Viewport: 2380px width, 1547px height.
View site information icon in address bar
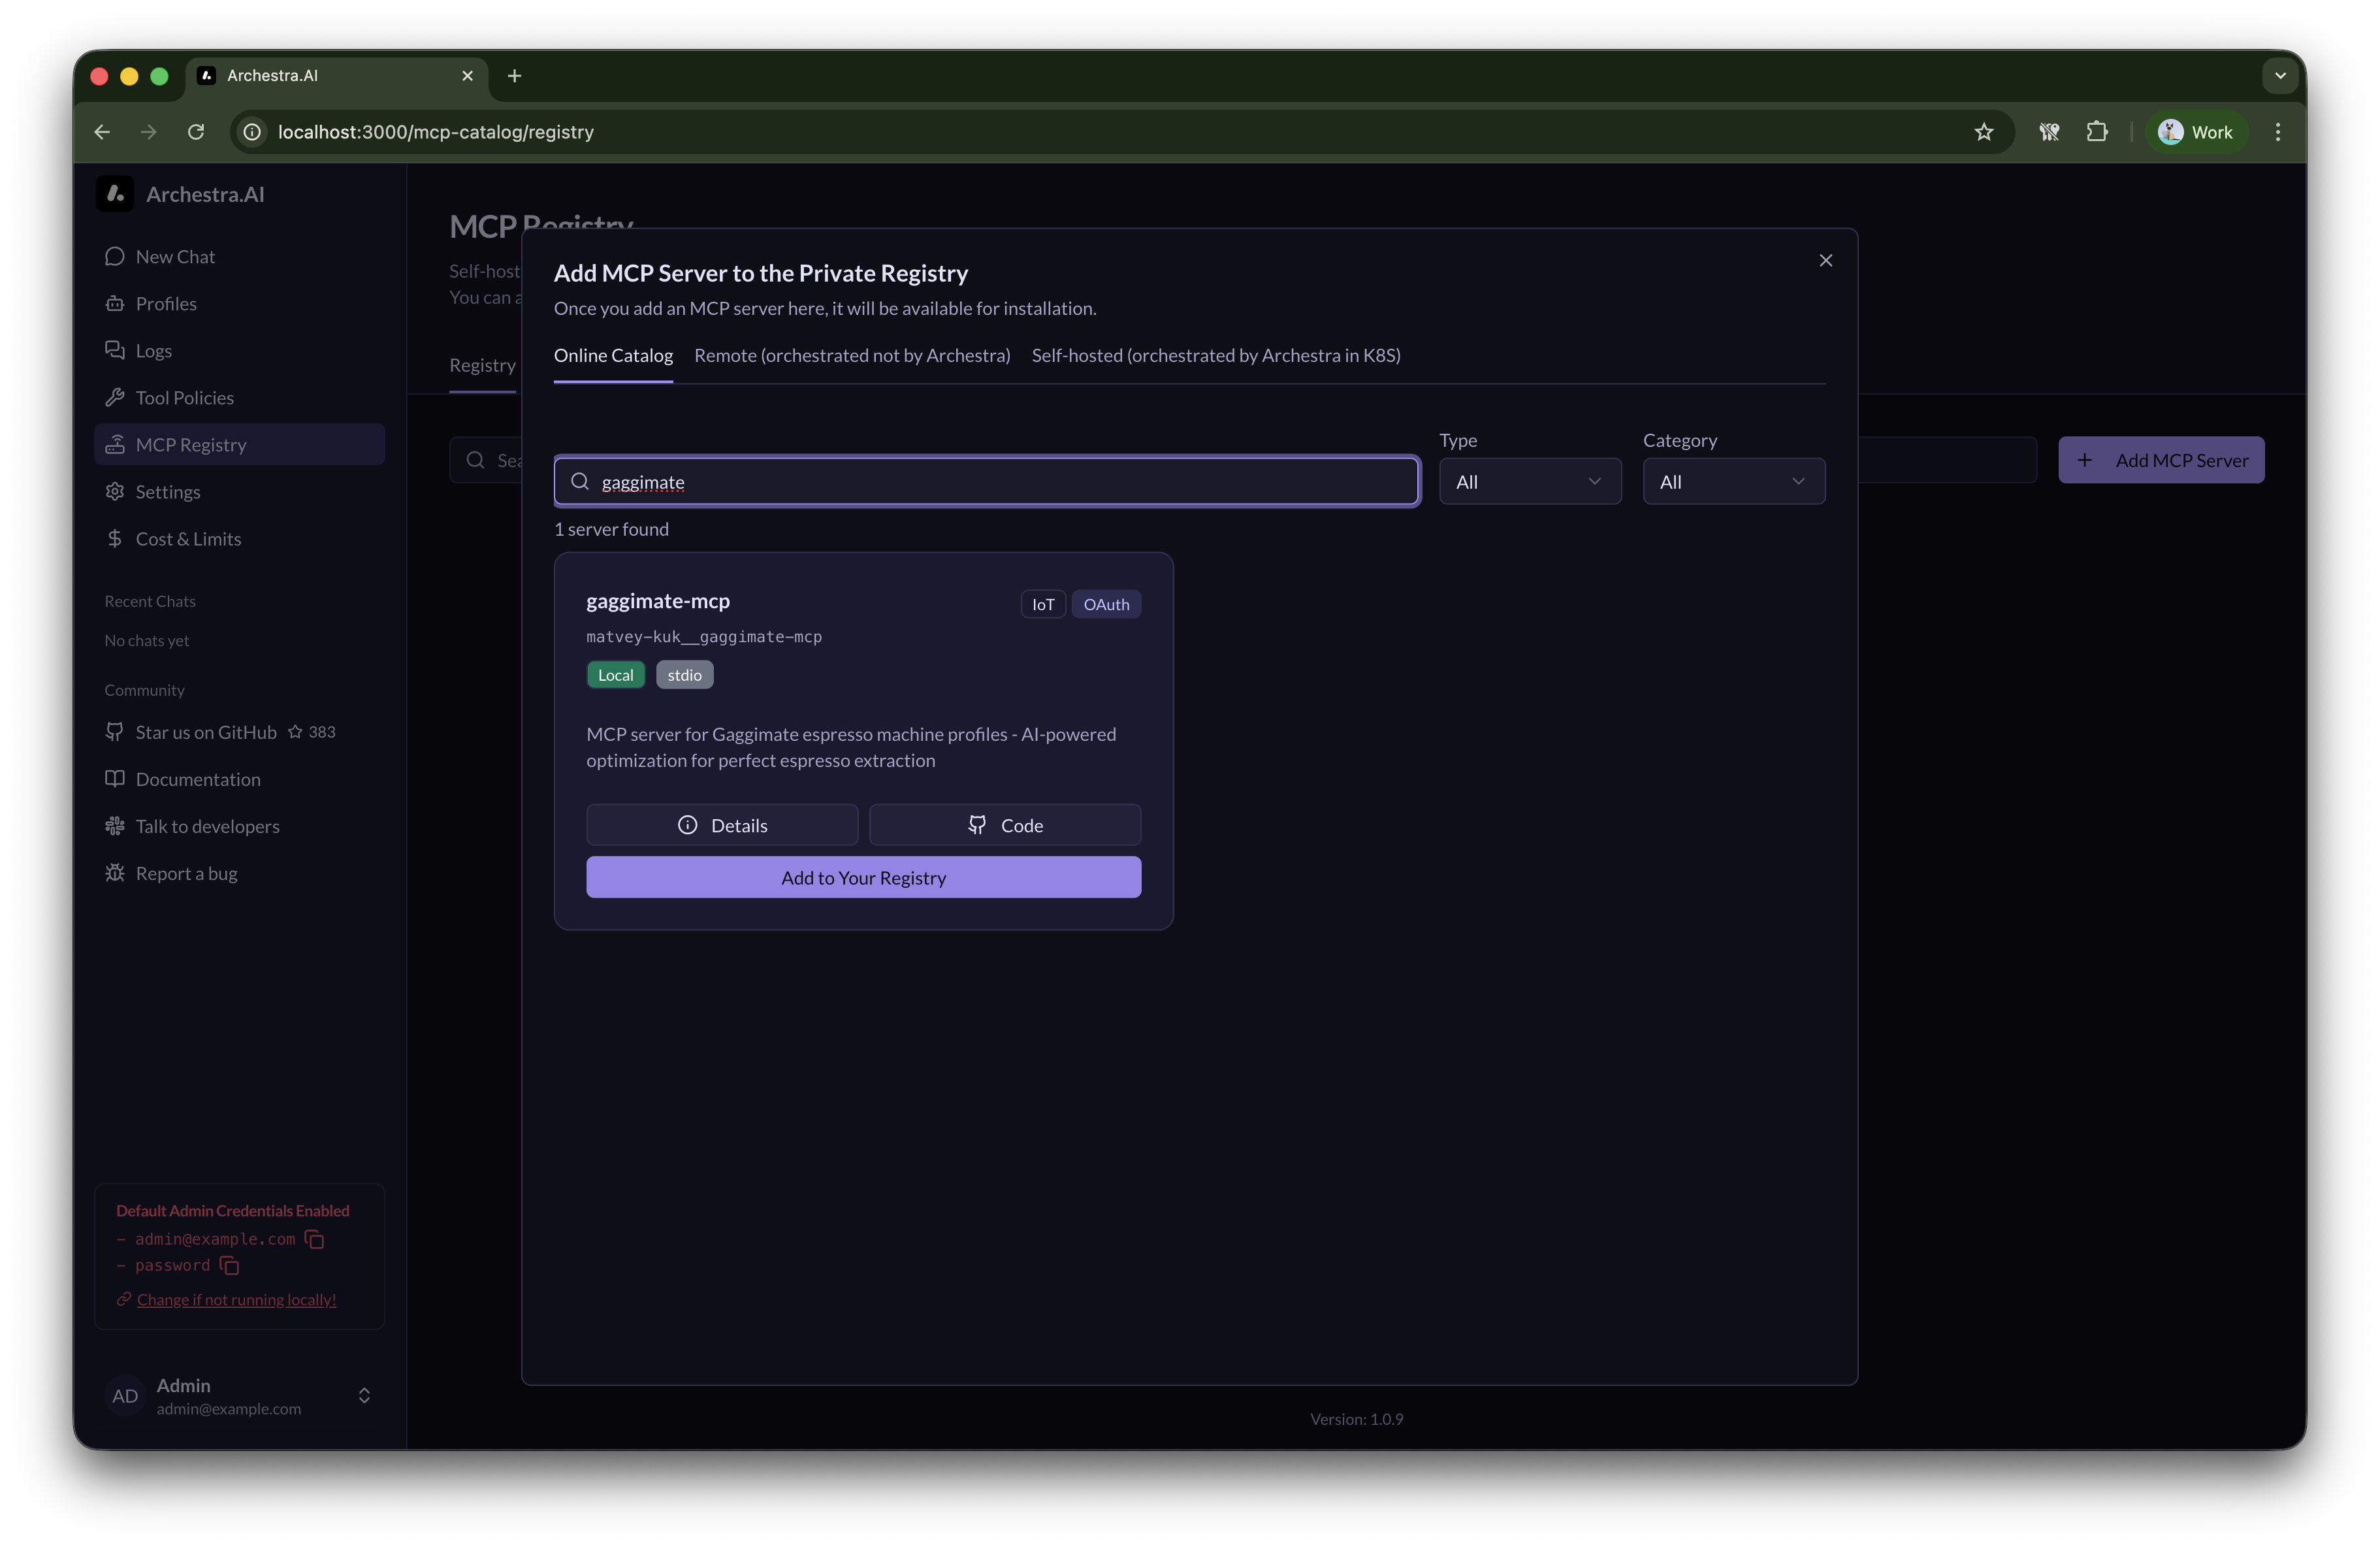(253, 132)
